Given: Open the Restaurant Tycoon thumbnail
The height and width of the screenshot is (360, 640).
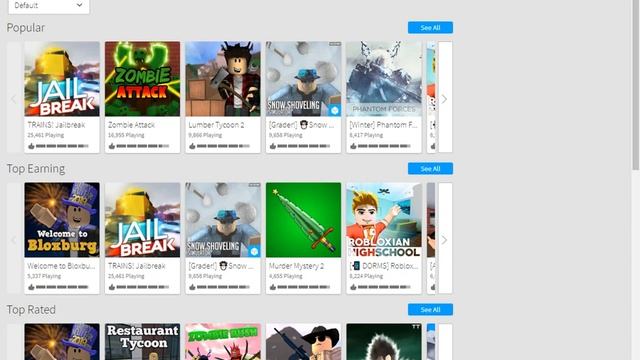Looking at the screenshot, I should tap(142, 342).
